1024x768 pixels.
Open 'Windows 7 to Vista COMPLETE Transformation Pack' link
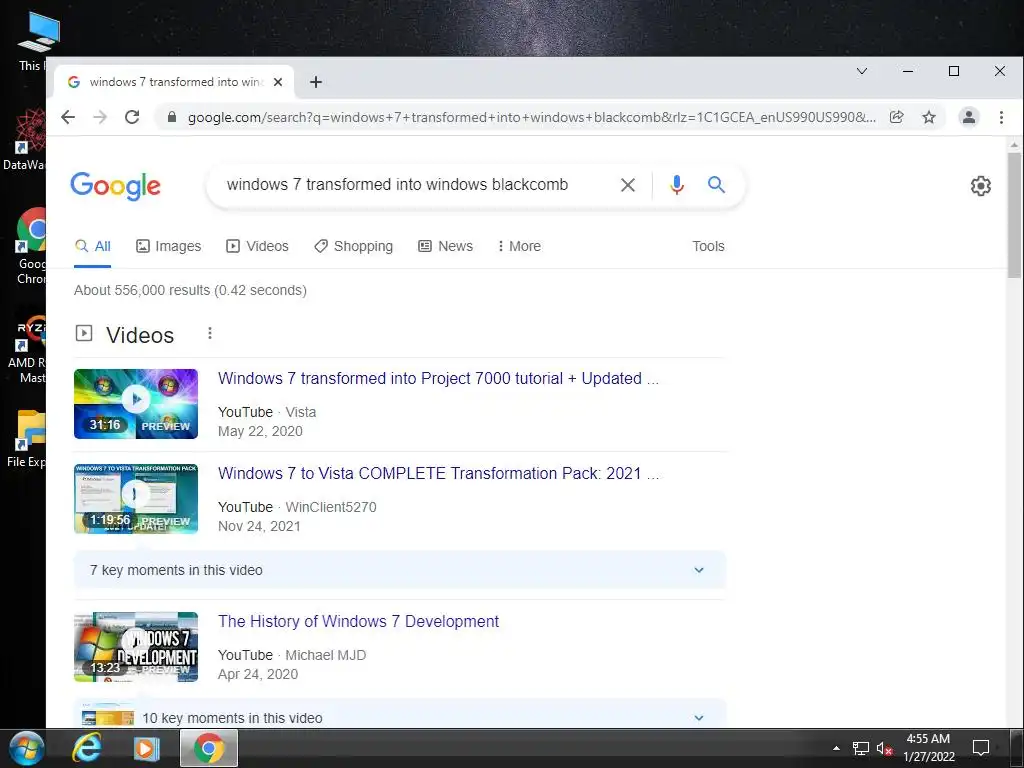438,473
